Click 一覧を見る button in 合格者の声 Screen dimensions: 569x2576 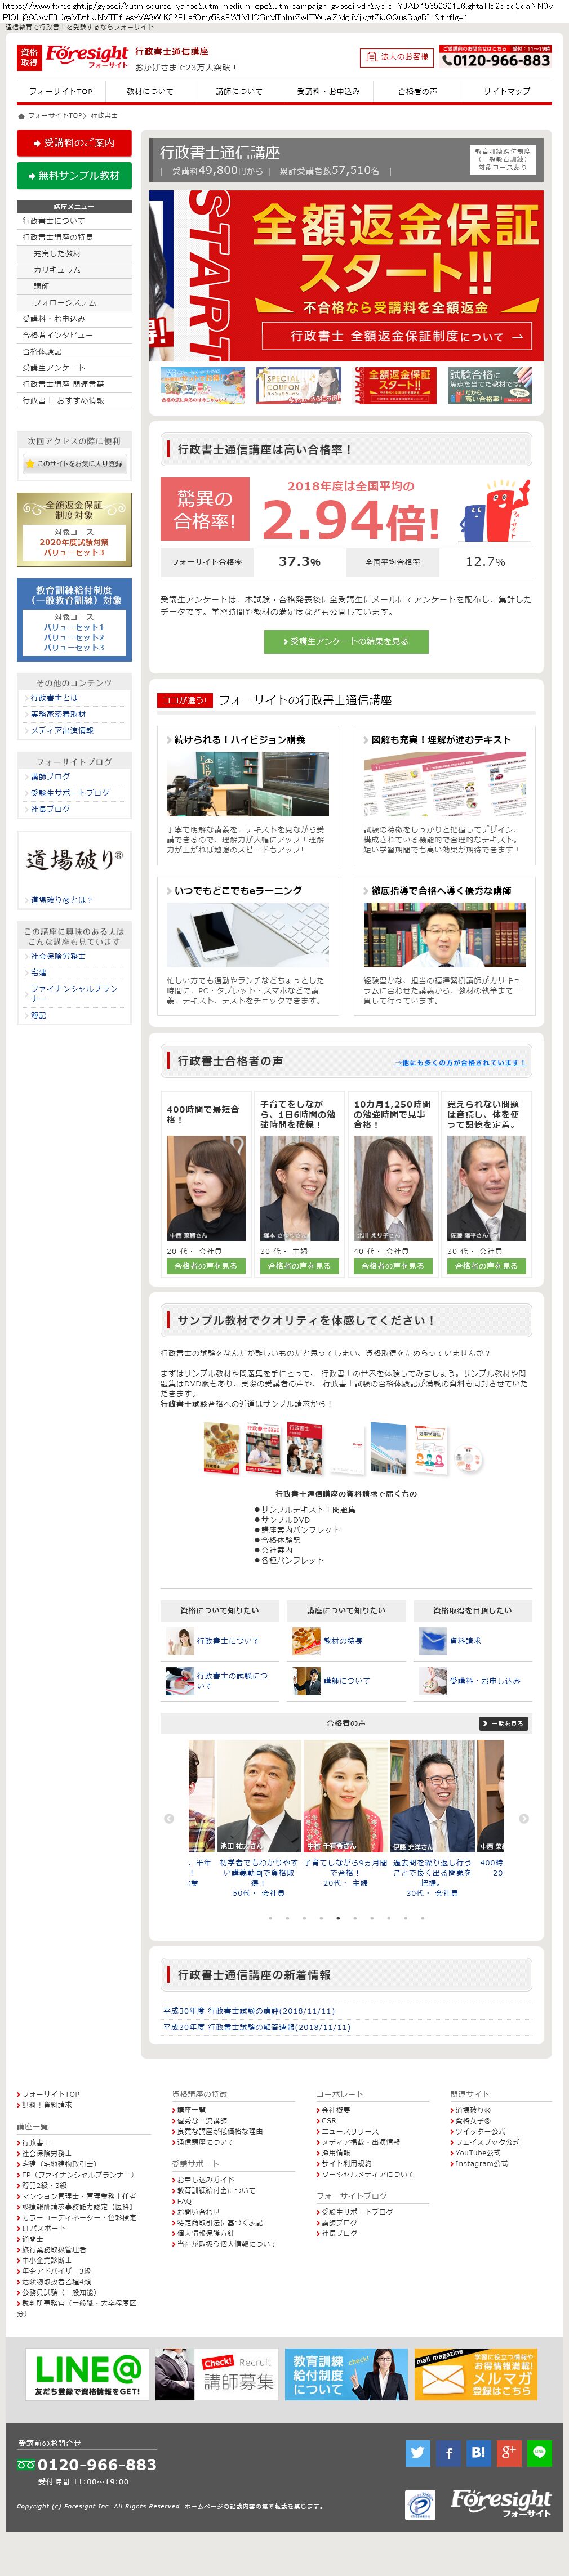503,1724
